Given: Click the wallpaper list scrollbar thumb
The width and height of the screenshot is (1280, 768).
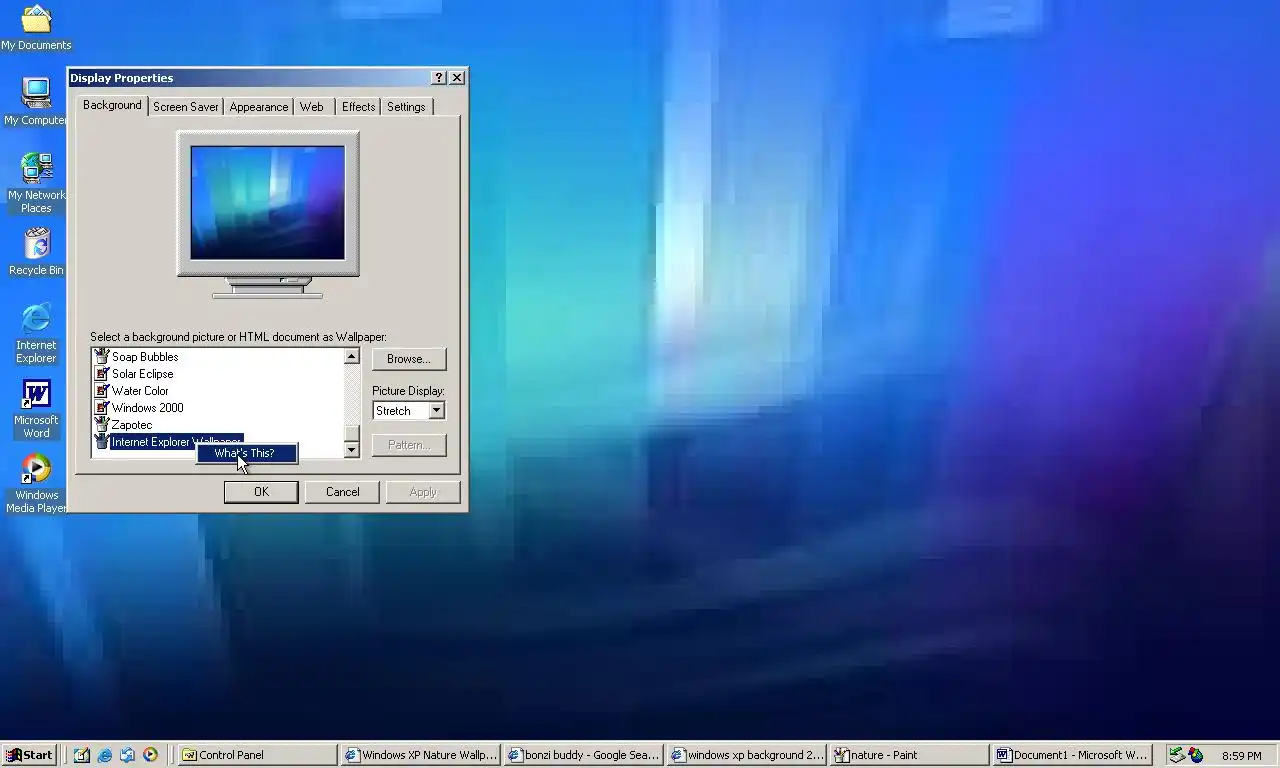Looking at the screenshot, I should (351, 433).
